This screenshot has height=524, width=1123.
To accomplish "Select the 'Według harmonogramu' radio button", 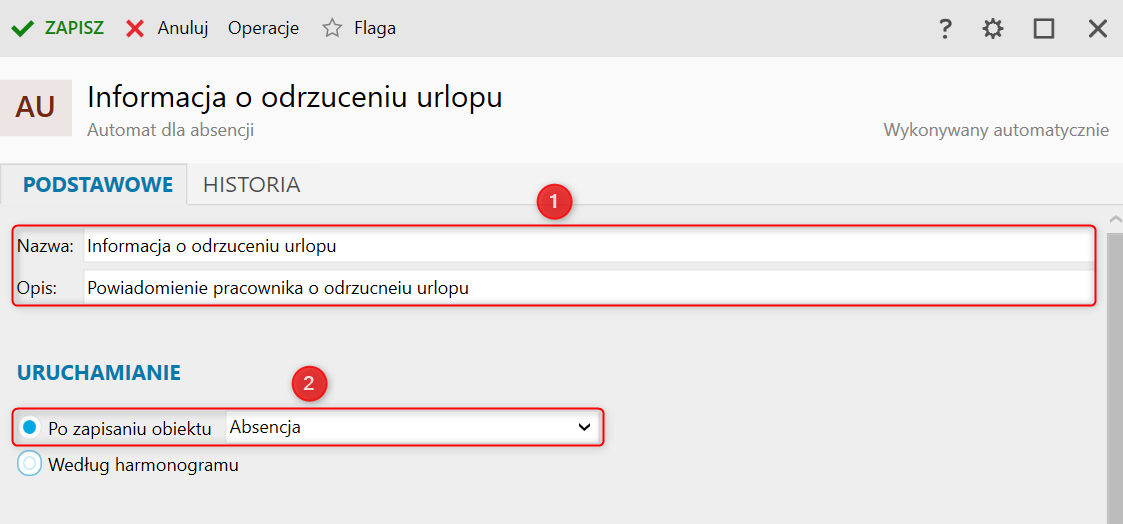I will coord(30,465).
